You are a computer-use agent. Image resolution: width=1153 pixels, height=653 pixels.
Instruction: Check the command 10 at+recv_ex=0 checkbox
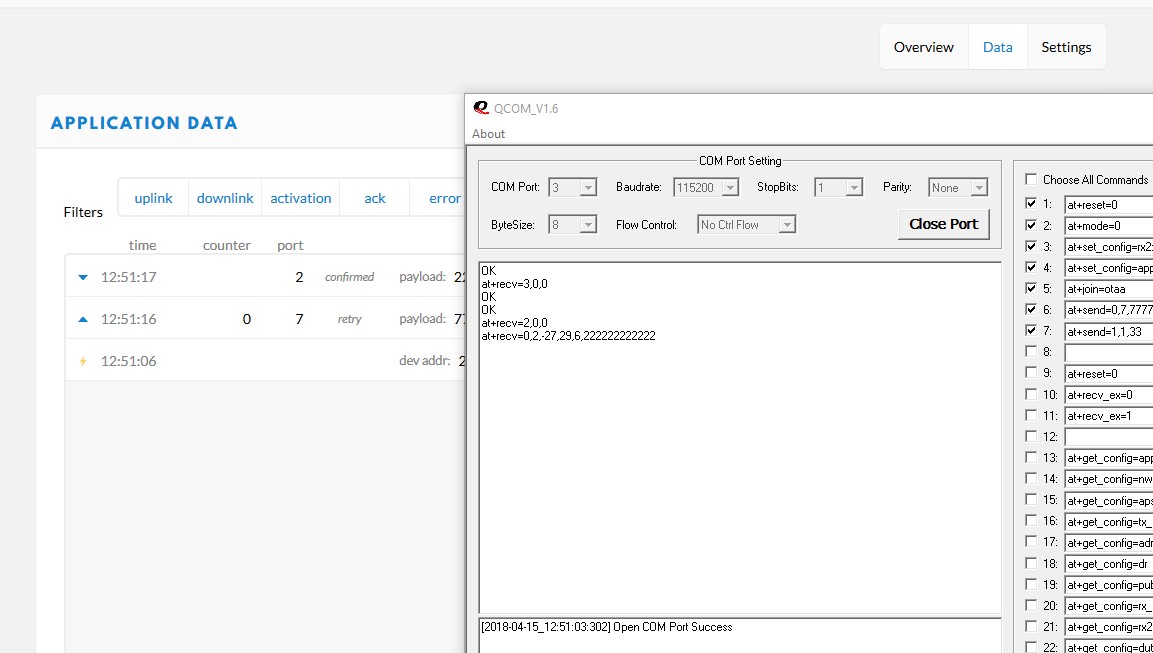pyautogui.click(x=1031, y=395)
